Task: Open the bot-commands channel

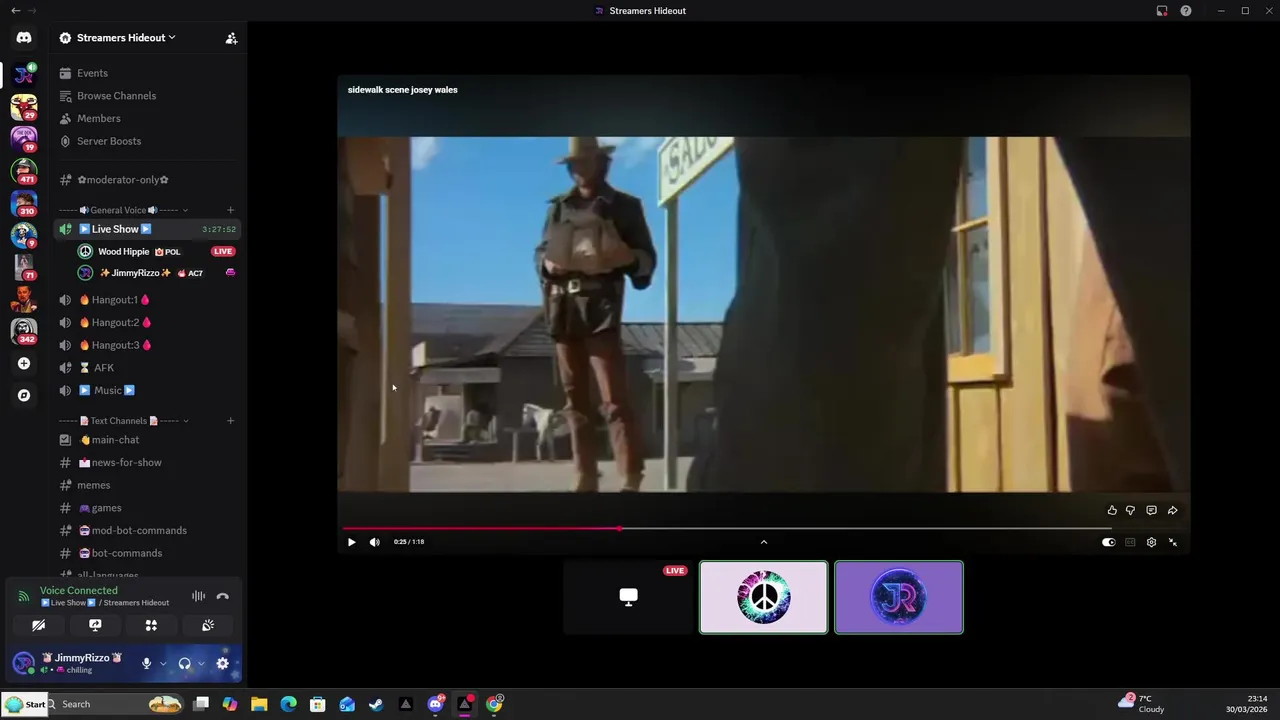Action: 147,553
